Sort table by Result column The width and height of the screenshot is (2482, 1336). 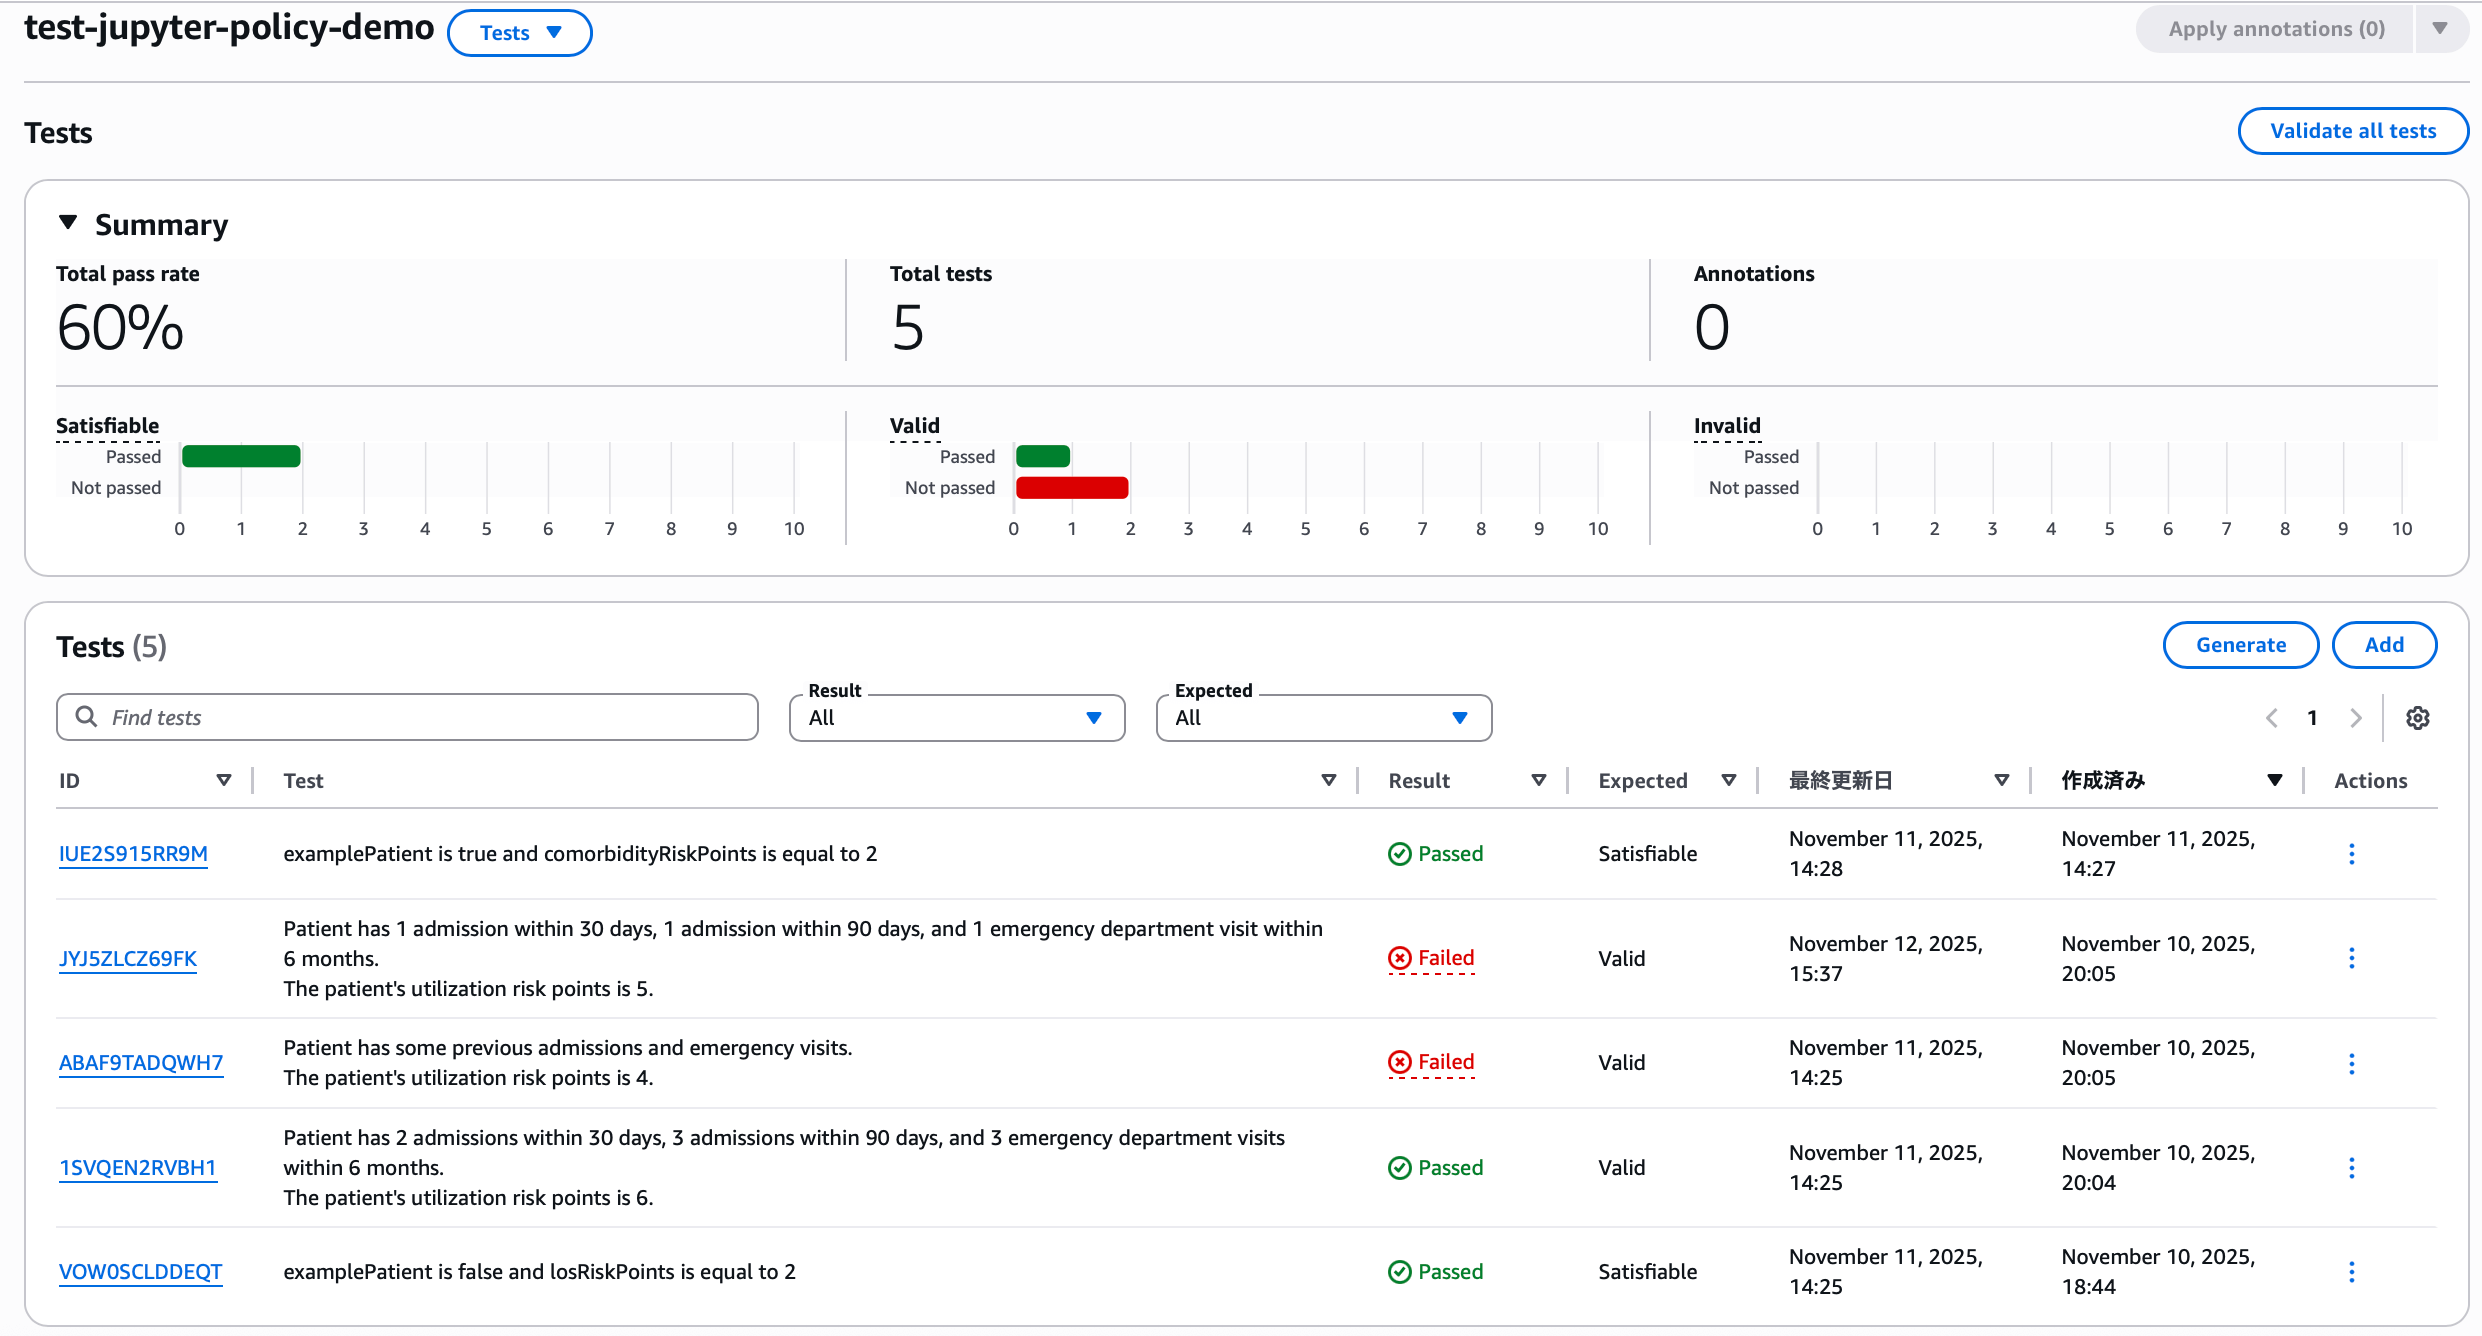click(x=1538, y=780)
